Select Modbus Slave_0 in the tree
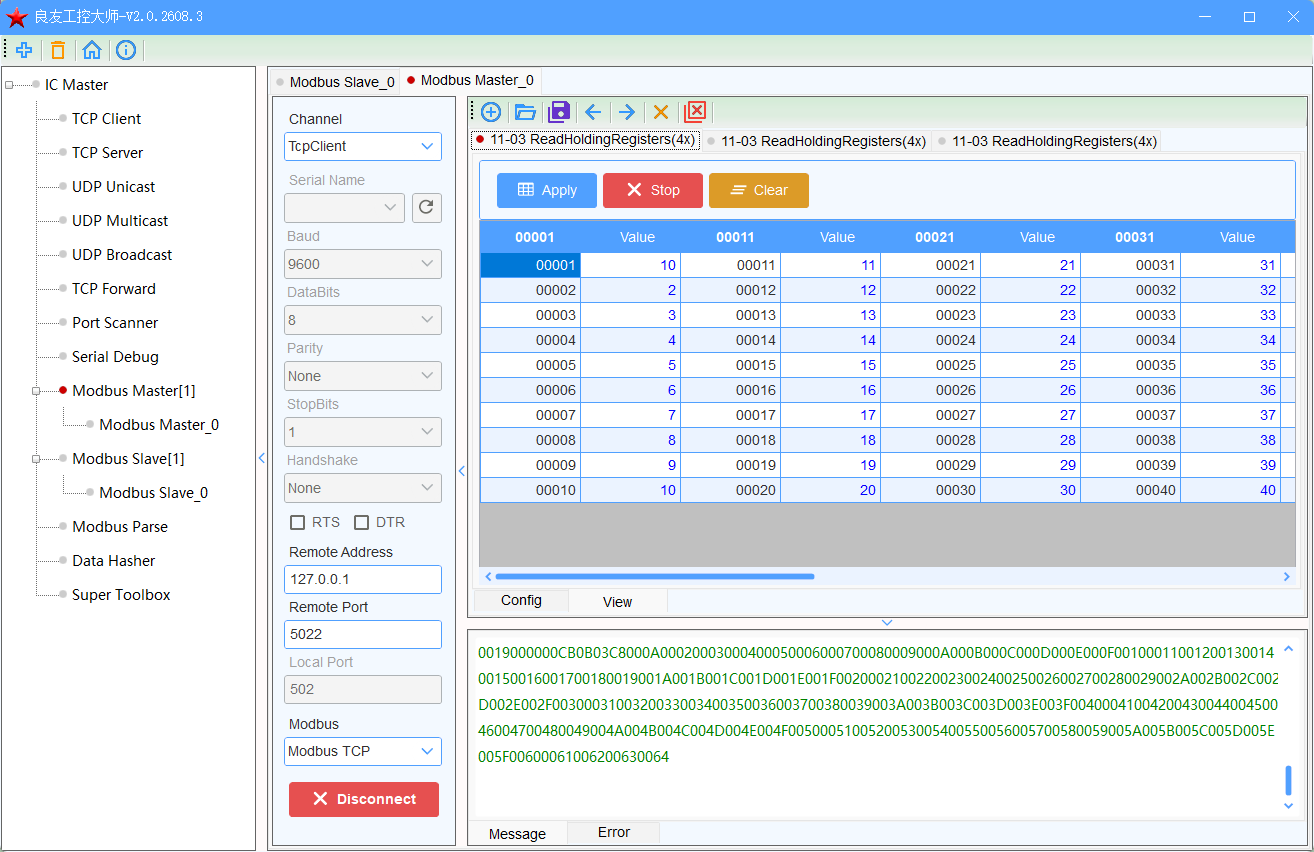Screen dimensions: 1314x852 click(x=153, y=493)
